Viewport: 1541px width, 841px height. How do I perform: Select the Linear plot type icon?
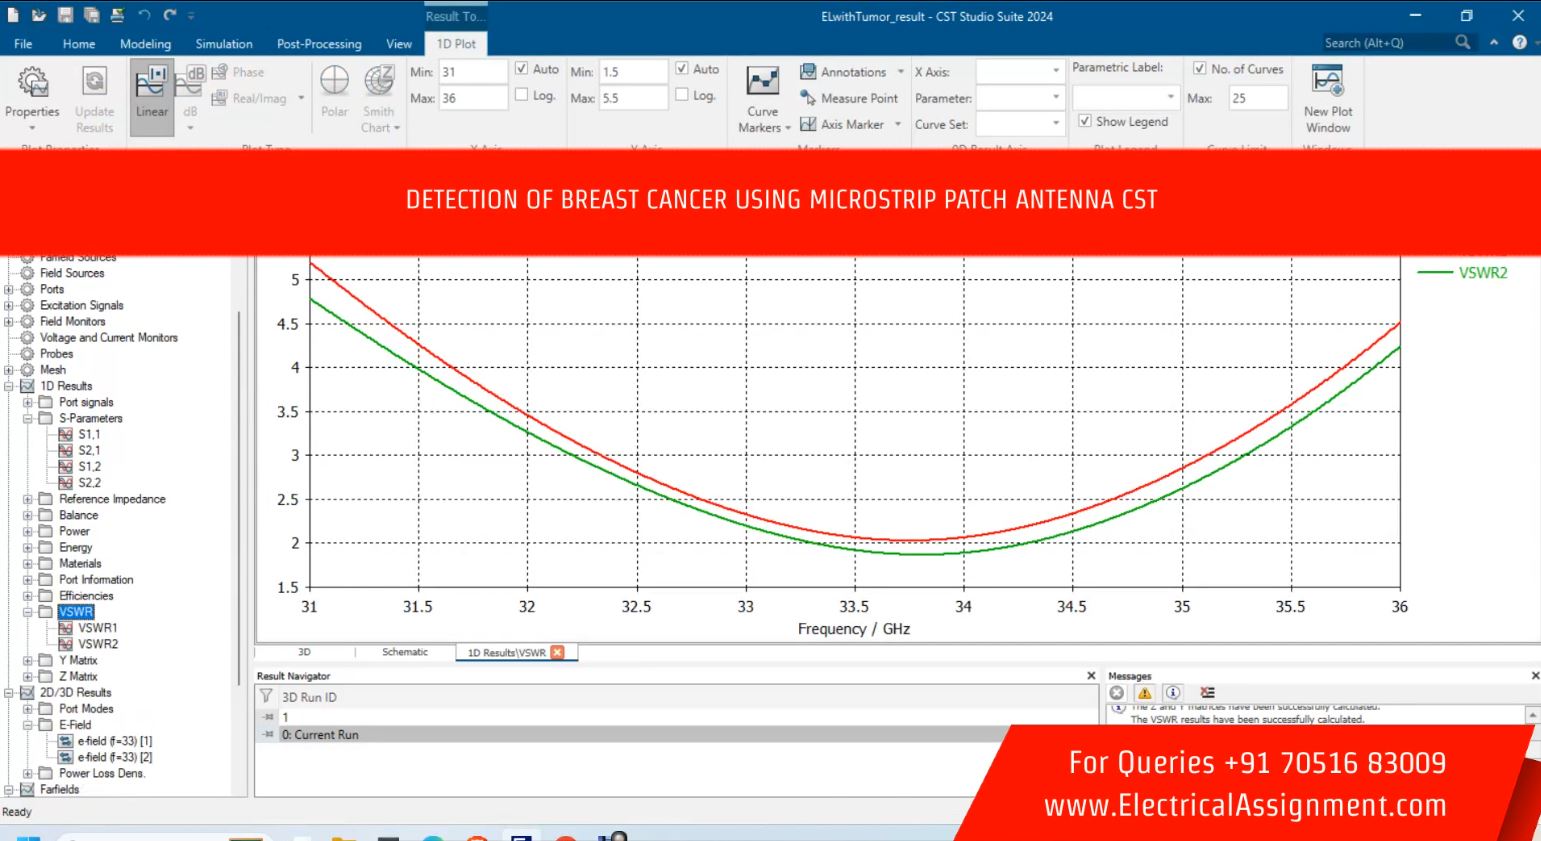[152, 95]
